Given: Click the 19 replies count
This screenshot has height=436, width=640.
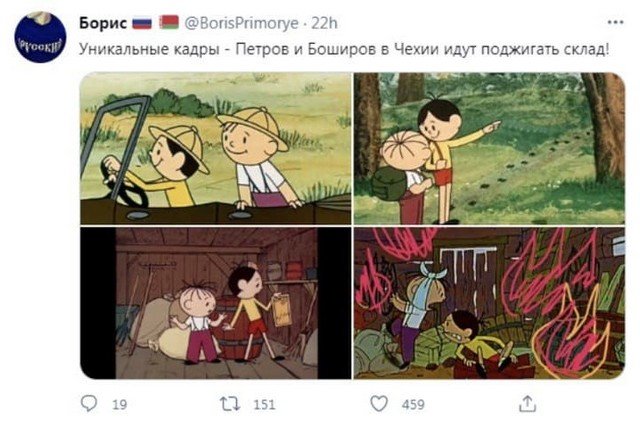Looking at the screenshot, I should pyautogui.click(x=120, y=405).
